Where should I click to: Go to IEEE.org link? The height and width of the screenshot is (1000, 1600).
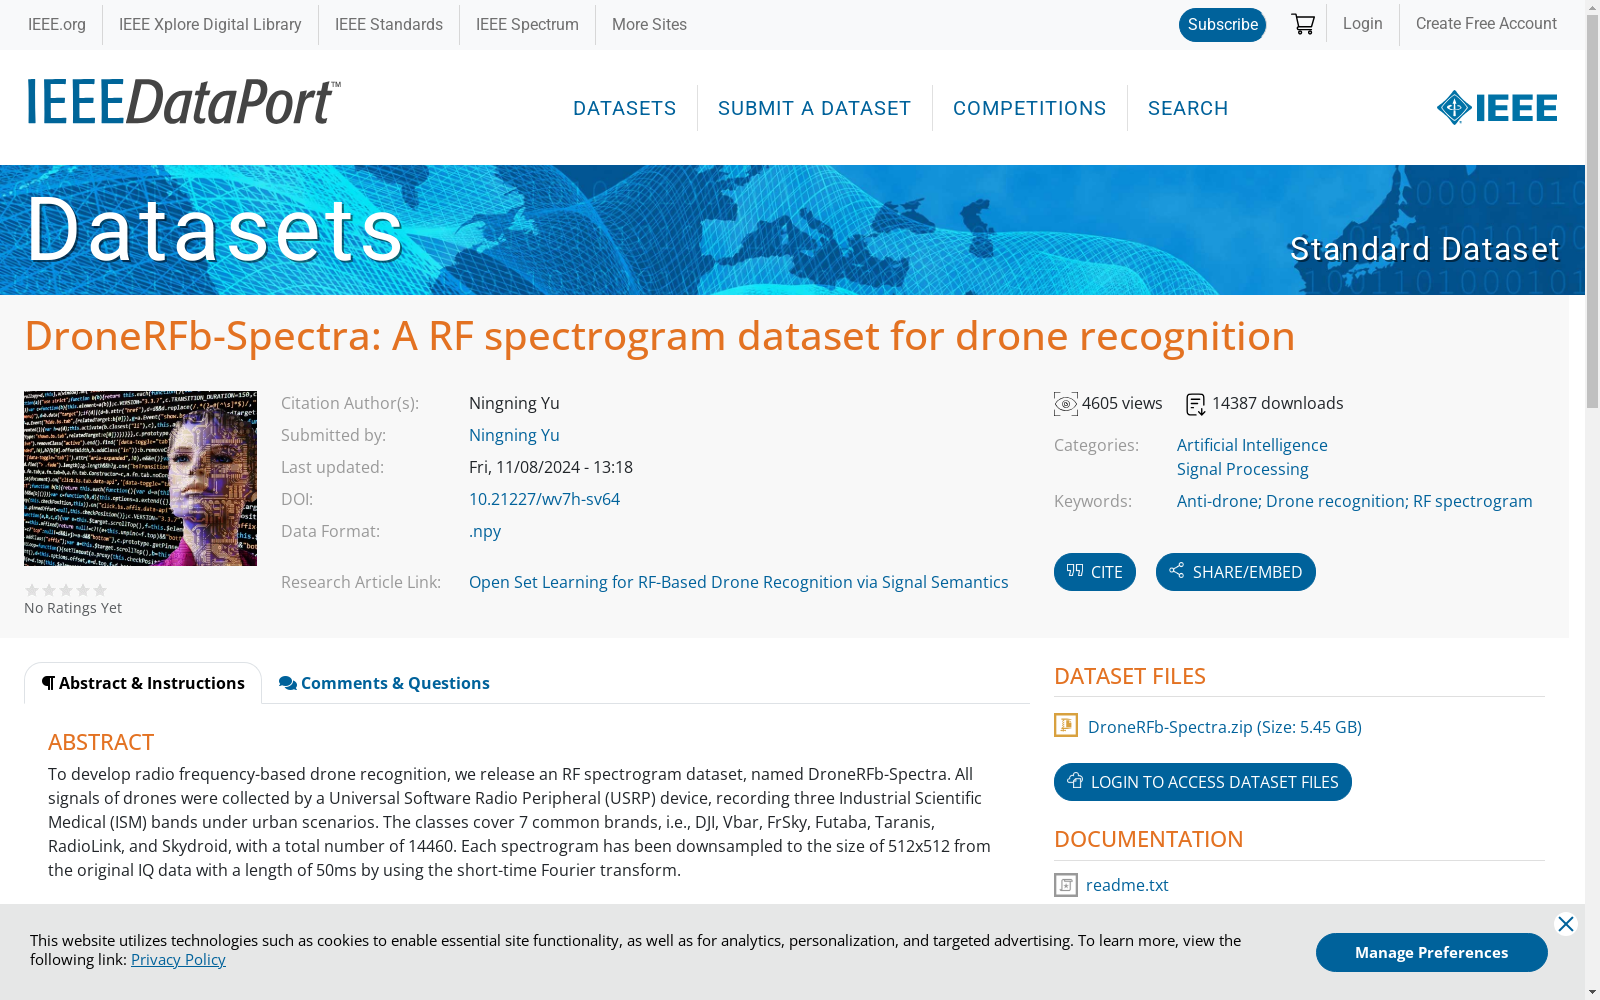(x=57, y=24)
